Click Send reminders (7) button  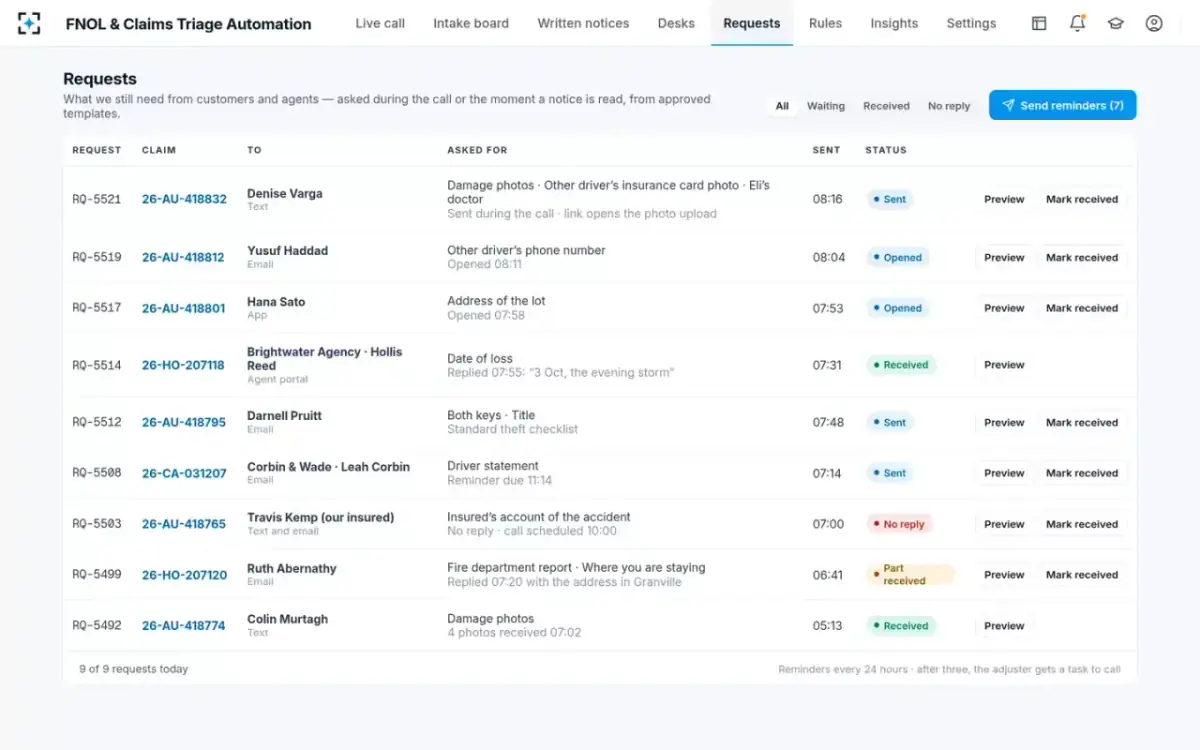tap(1062, 105)
